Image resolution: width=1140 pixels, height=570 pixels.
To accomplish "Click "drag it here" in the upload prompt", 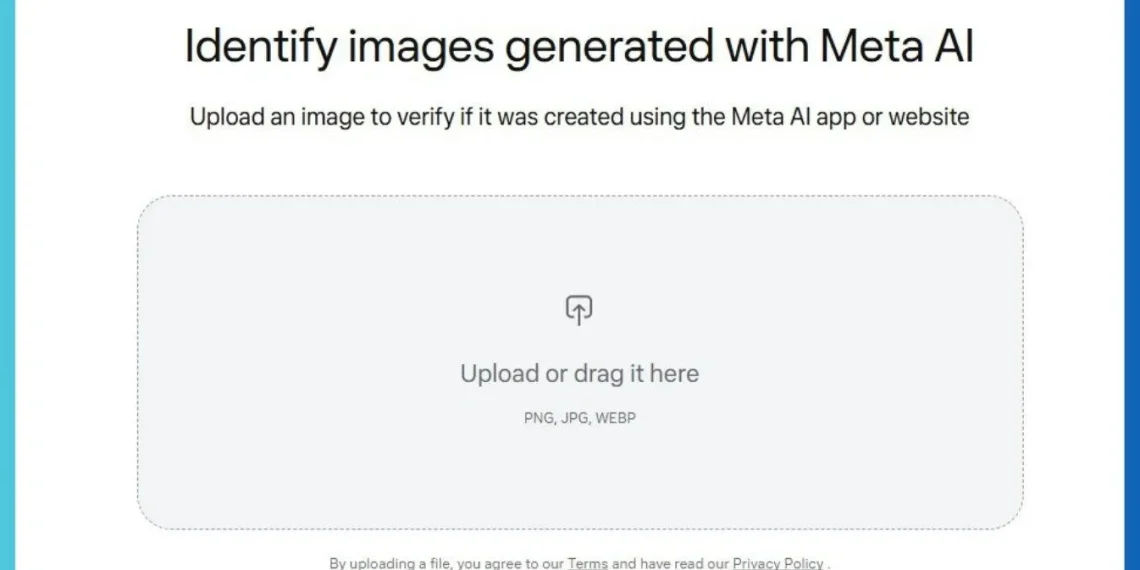I will [x=636, y=374].
